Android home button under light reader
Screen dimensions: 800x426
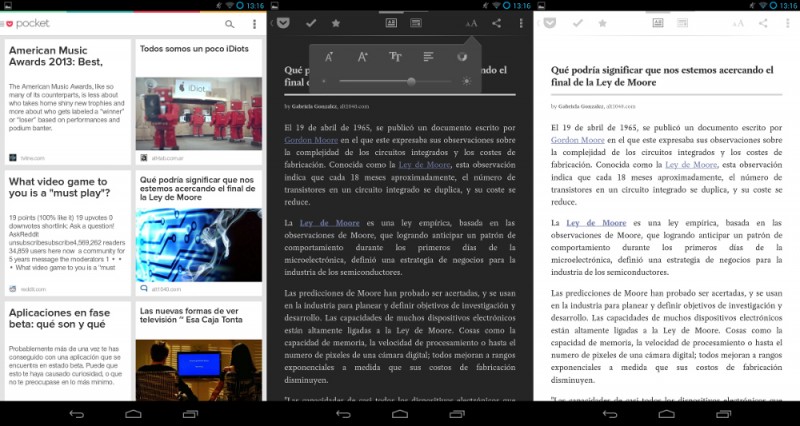[x=667, y=414]
